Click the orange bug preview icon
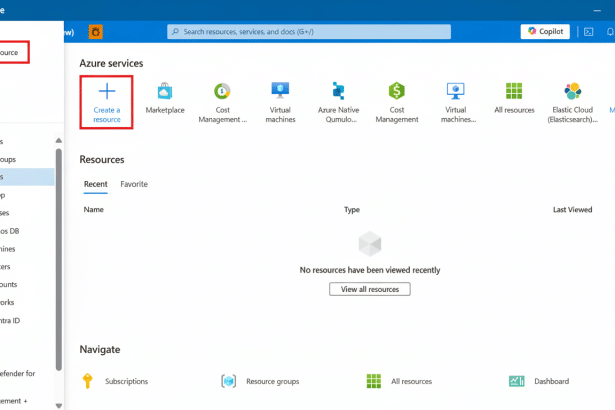 click(96, 32)
